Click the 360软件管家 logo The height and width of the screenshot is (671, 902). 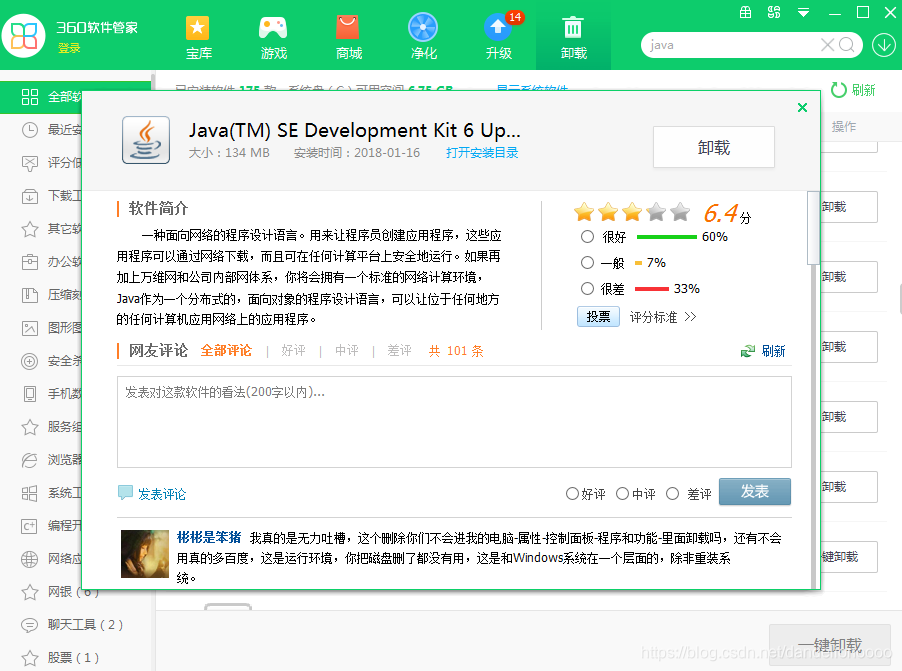[24, 36]
